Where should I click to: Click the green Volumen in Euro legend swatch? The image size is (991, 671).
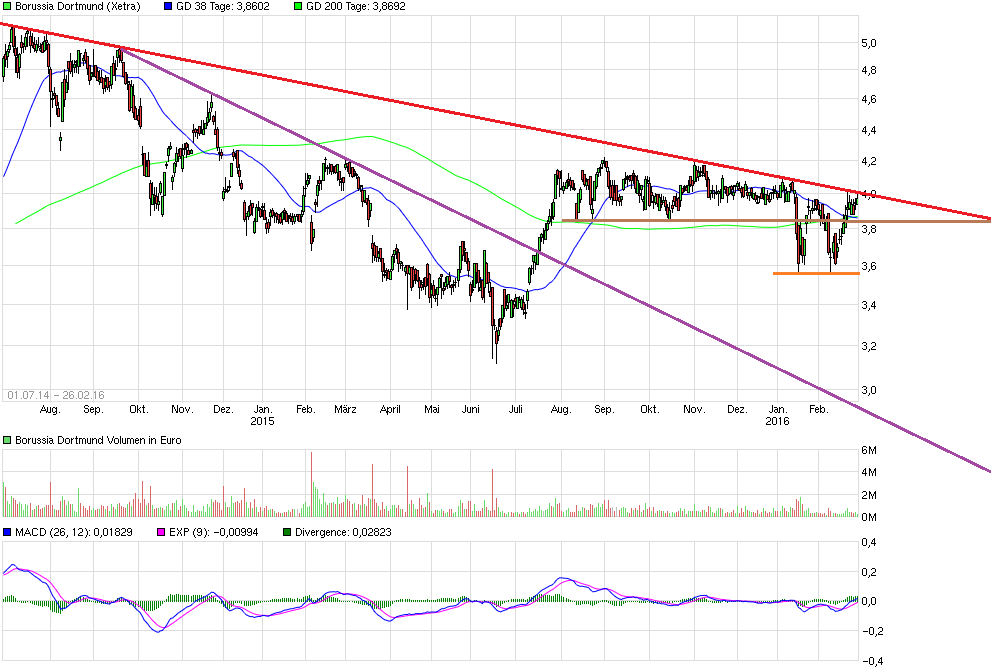7,440
